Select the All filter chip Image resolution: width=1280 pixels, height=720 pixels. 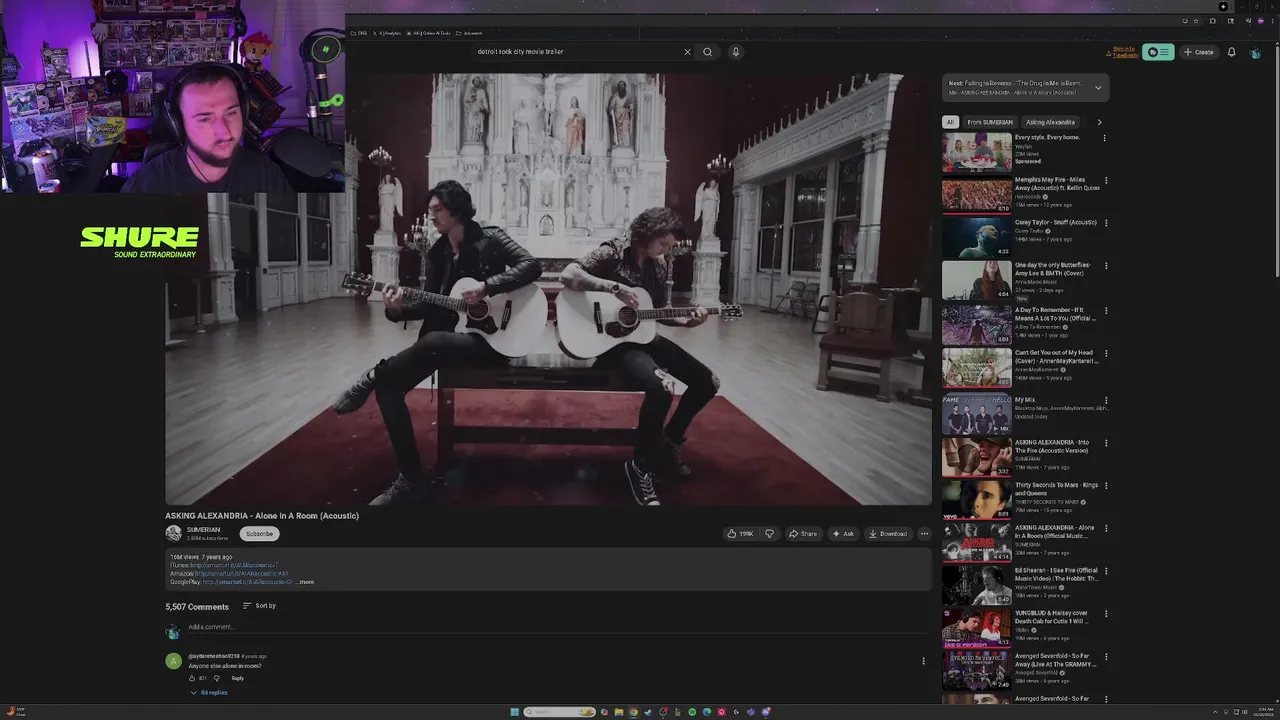coord(950,122)
